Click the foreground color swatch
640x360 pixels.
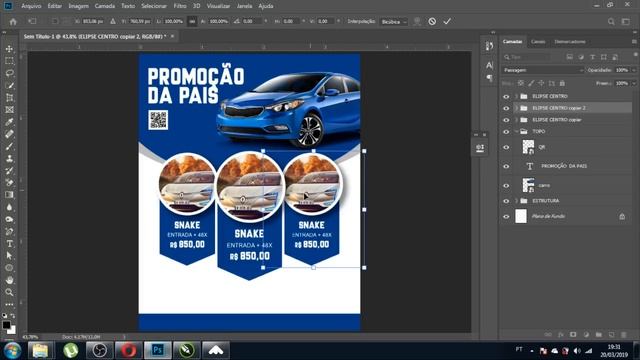pos(6,325)
